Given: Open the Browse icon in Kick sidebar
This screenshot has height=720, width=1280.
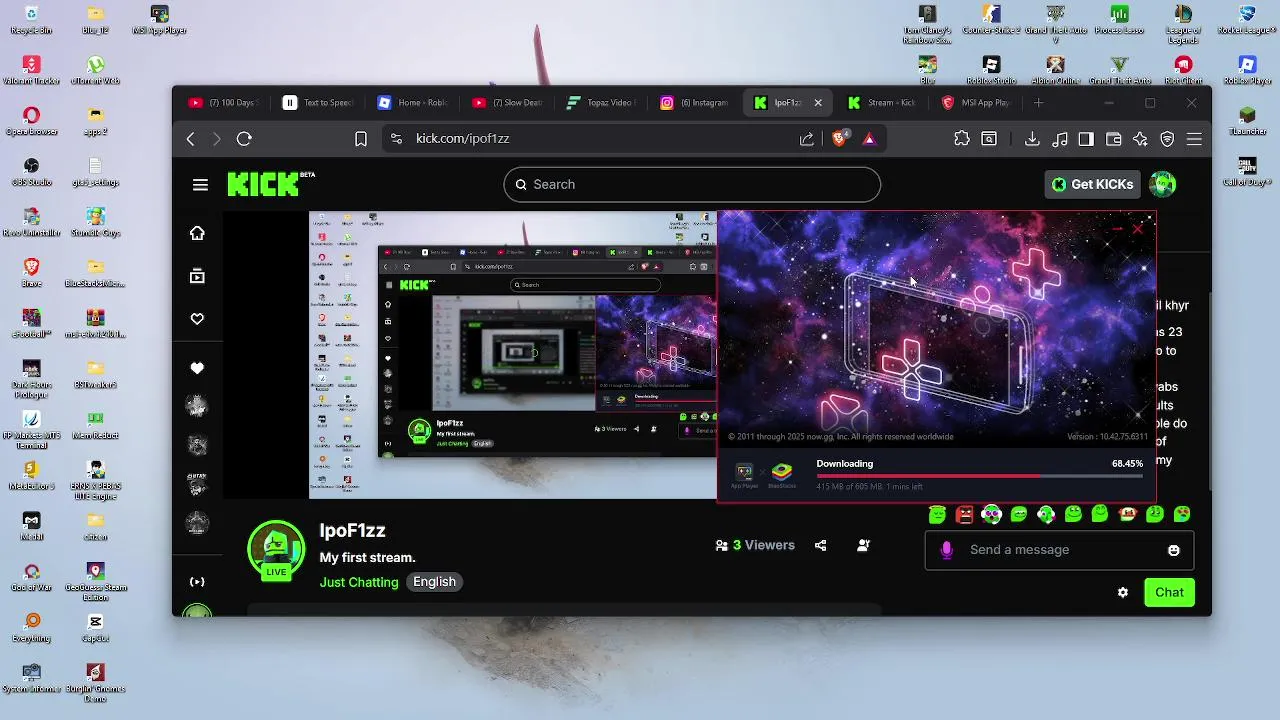Looking at the screenshot, I should coord(197,276).
